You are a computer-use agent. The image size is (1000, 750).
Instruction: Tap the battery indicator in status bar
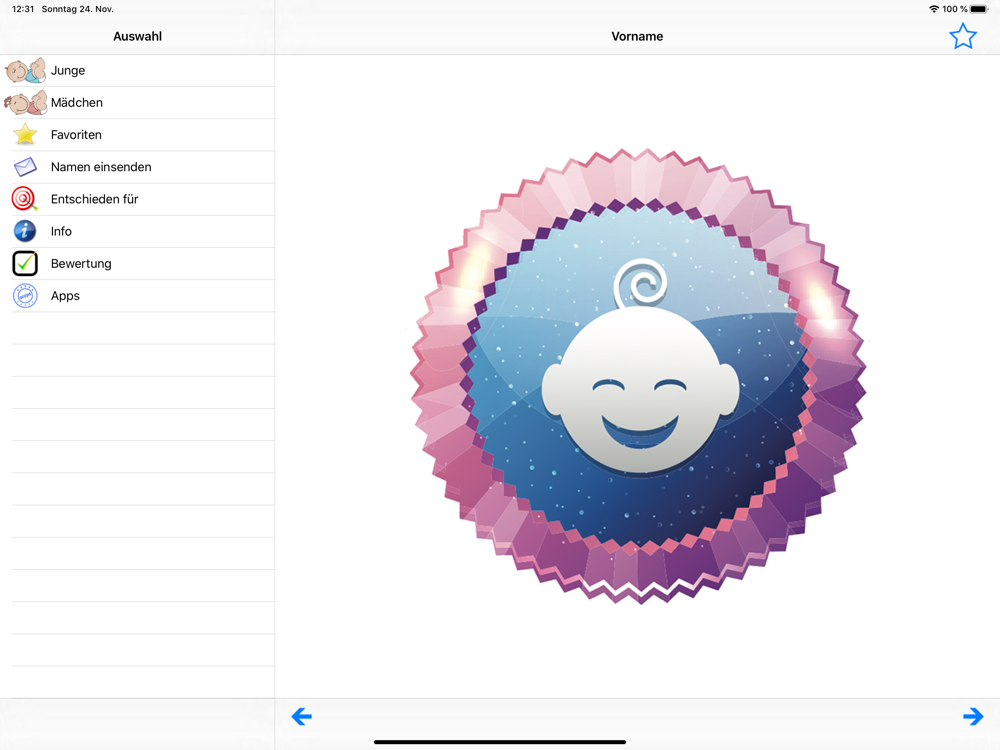pyautogui.click(x=979, y=9)
